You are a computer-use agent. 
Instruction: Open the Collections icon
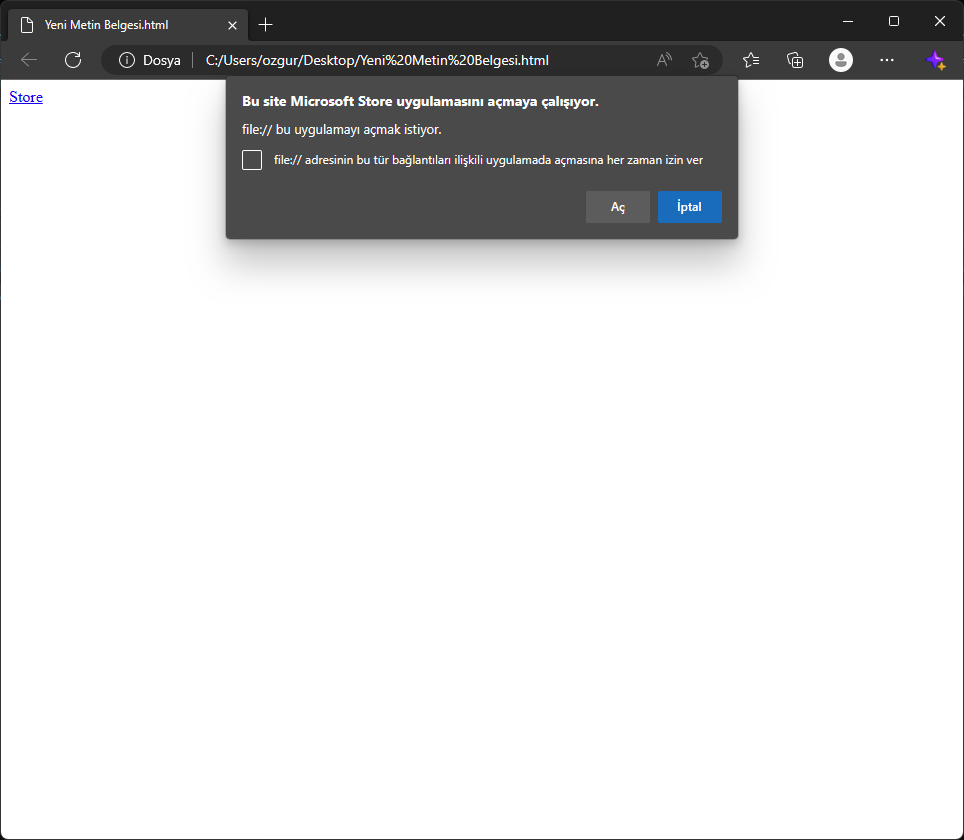point(795,60)
